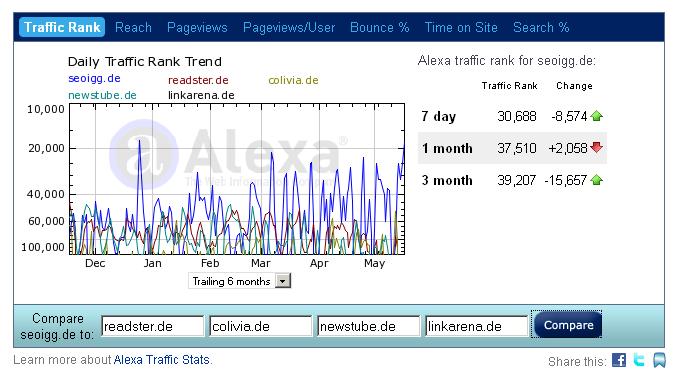The height and width of the screenshot is (381, 681).
Task: Click the 60,000 y-axis label
Action: tap(46, 221)
